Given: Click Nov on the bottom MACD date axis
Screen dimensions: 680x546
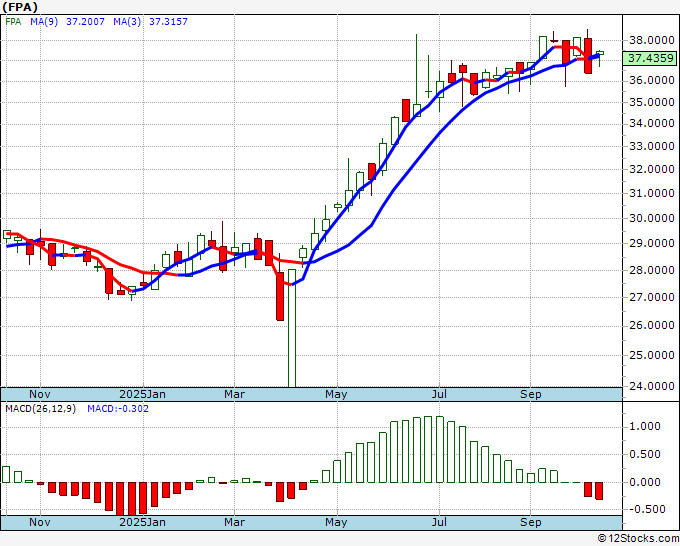Looking at the screenshot, I should (40, 522).
